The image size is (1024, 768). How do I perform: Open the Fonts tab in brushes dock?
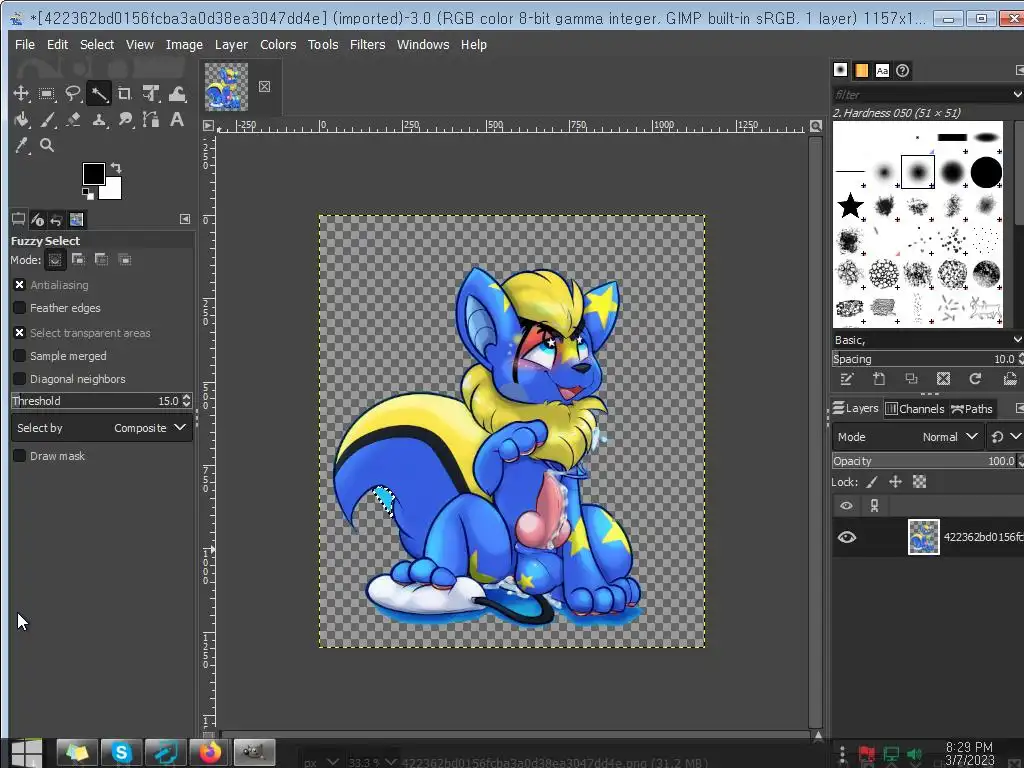(882, 71)
